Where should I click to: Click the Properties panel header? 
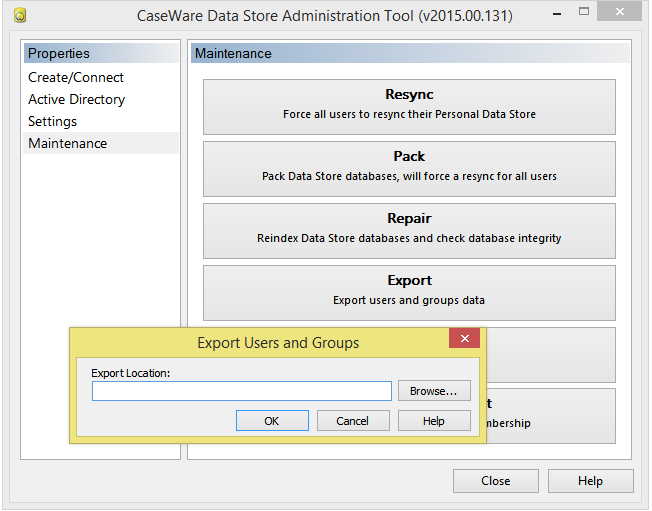tap(101, 53)
